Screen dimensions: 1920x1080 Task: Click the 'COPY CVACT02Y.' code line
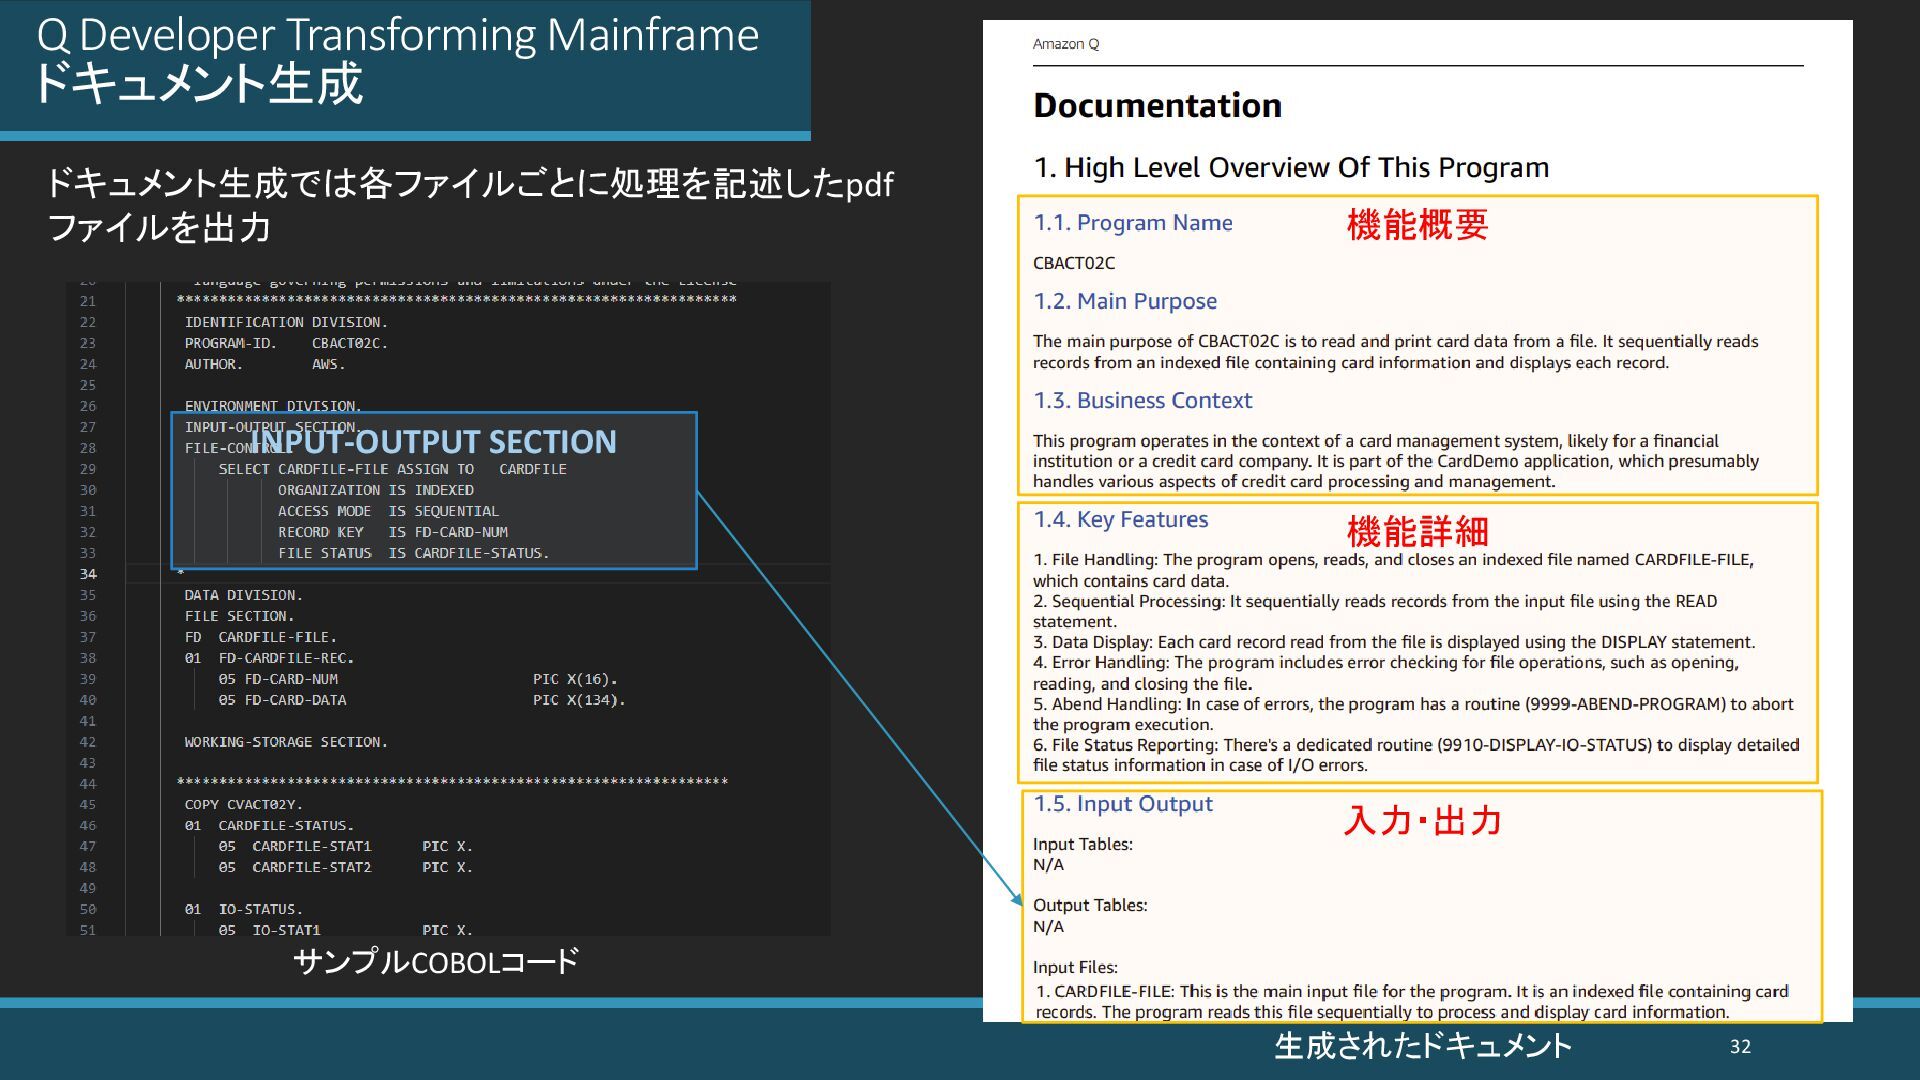tap(243, 805)
